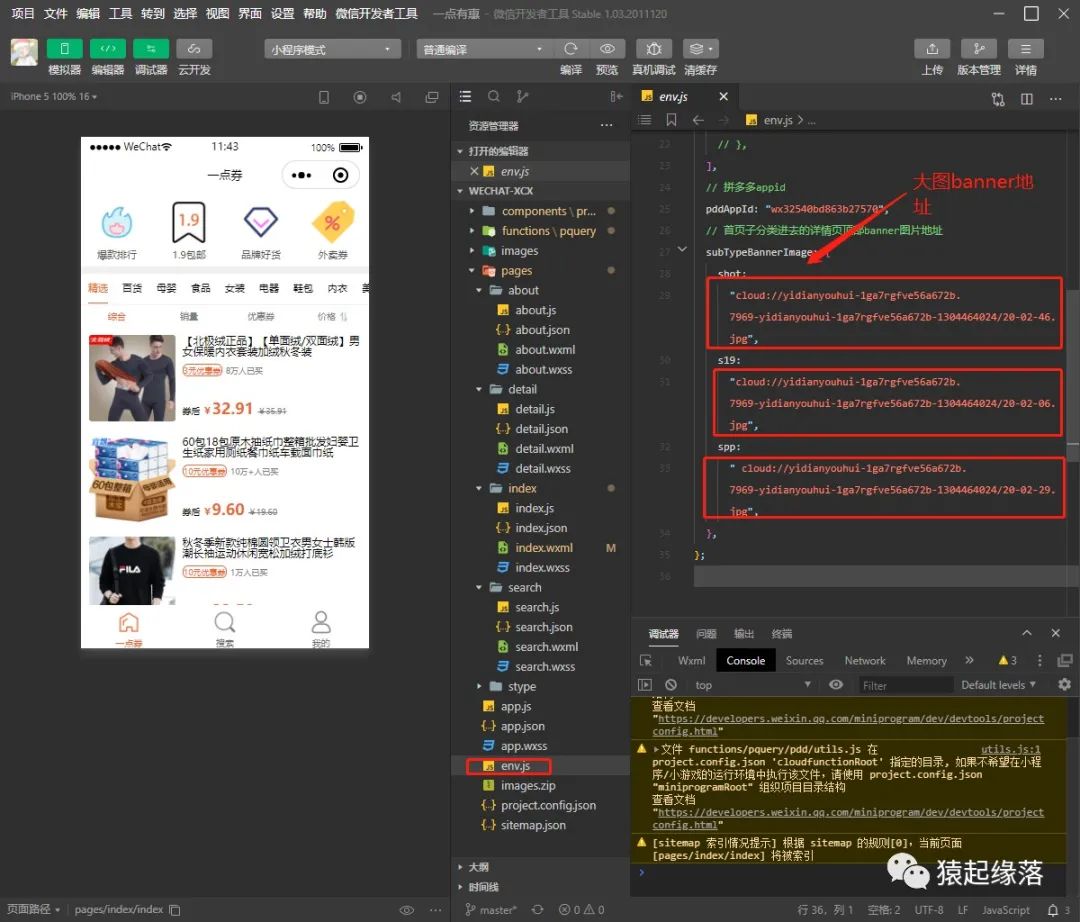Screen dimensions: 1080x922
Task: Expand the functions folder
Action: pyautogui.click(x=472, y=231)
